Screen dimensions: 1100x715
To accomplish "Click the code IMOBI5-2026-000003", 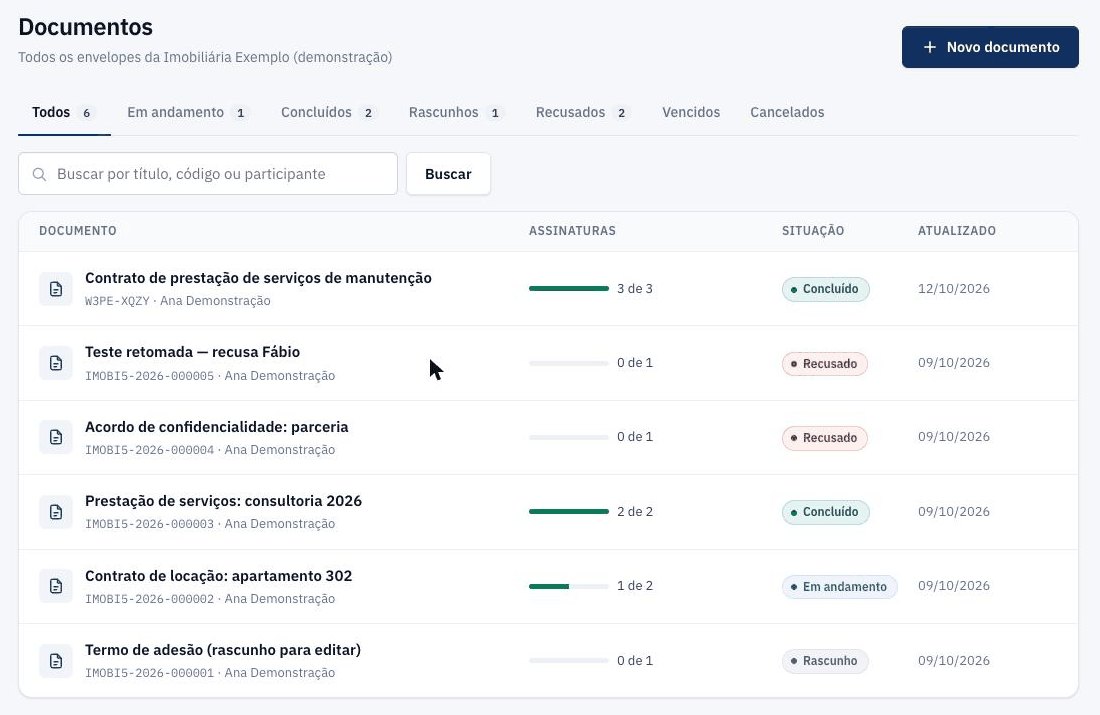I will [x=149, y=524].
